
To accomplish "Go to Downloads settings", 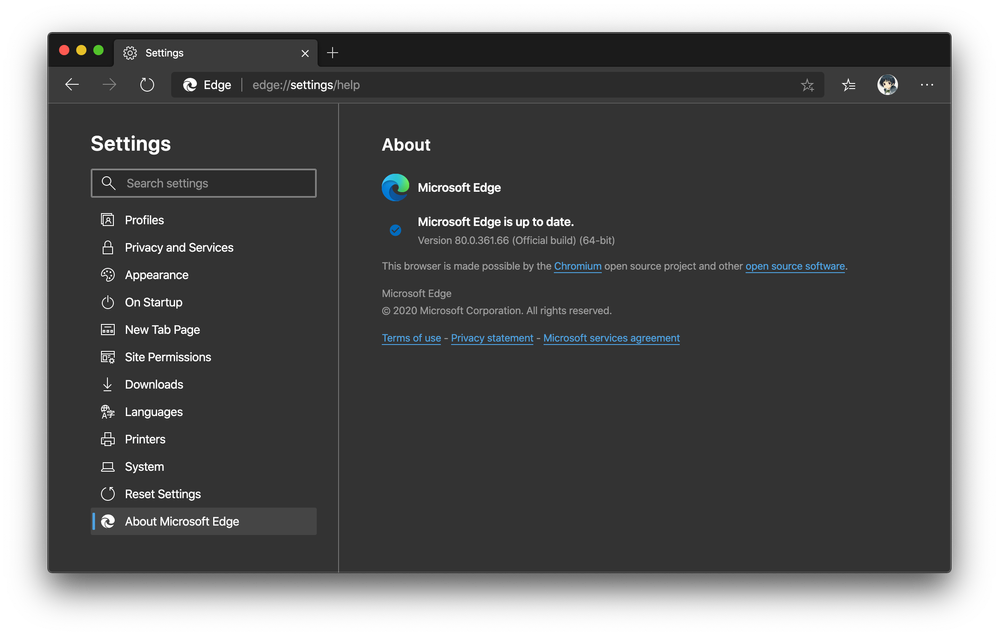I will (x=204, y=384).
